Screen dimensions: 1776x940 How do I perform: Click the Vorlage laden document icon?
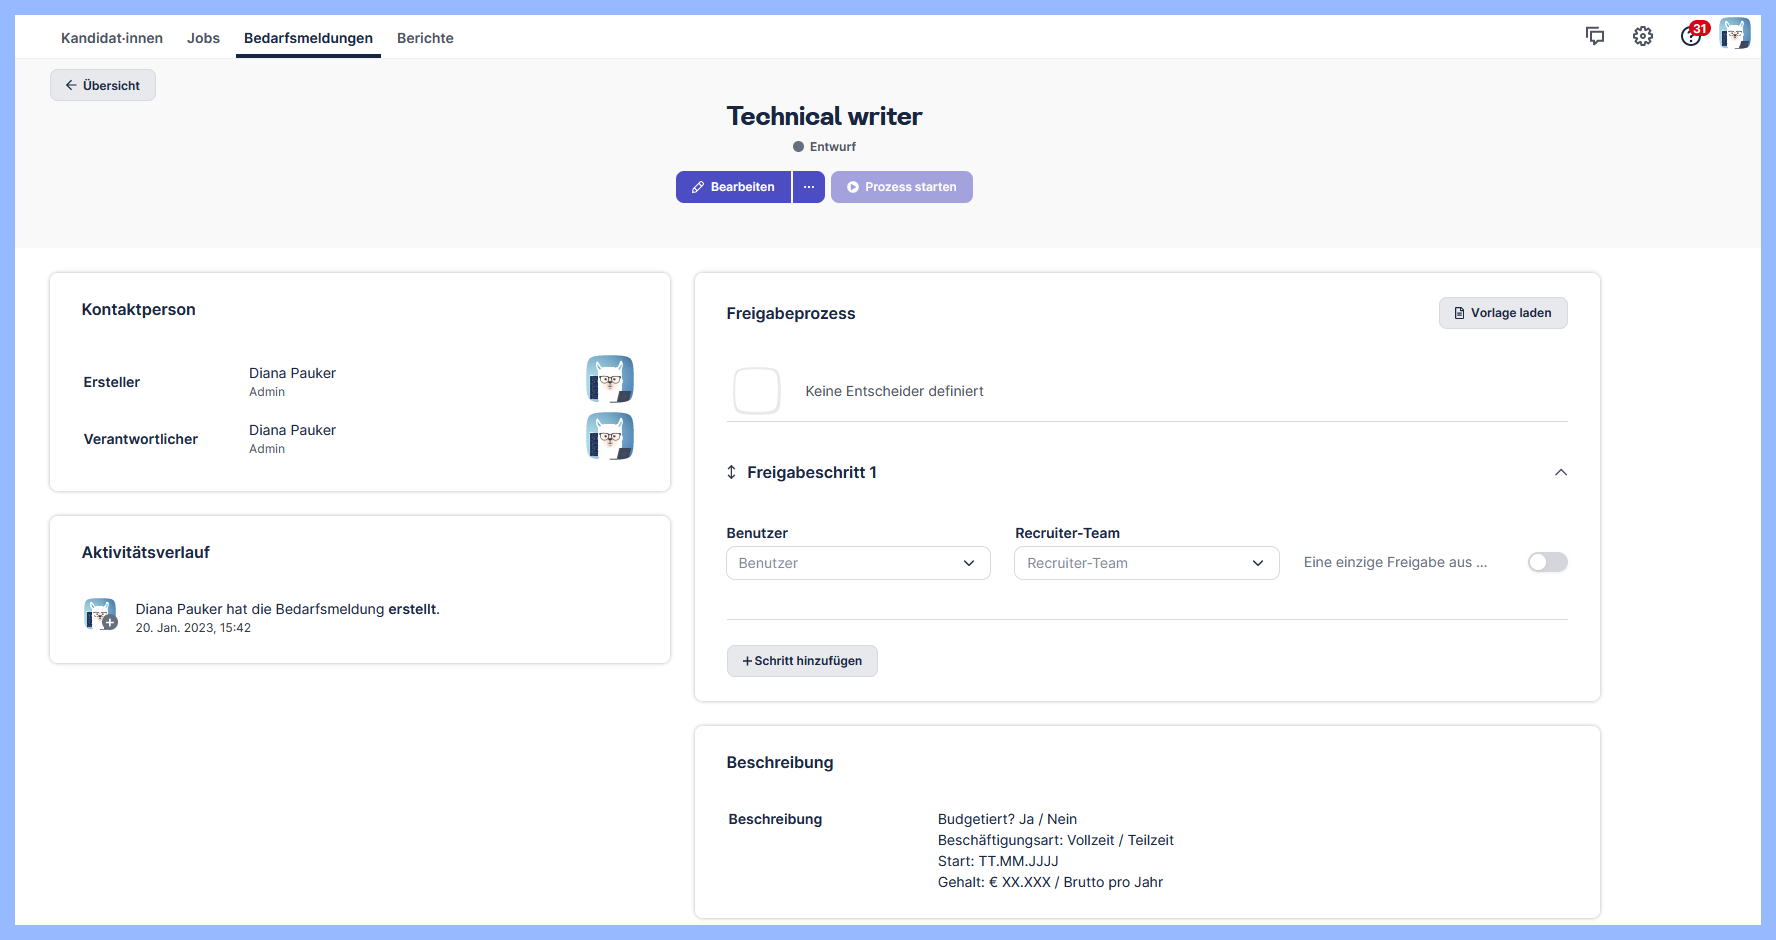click(1459, 313)
